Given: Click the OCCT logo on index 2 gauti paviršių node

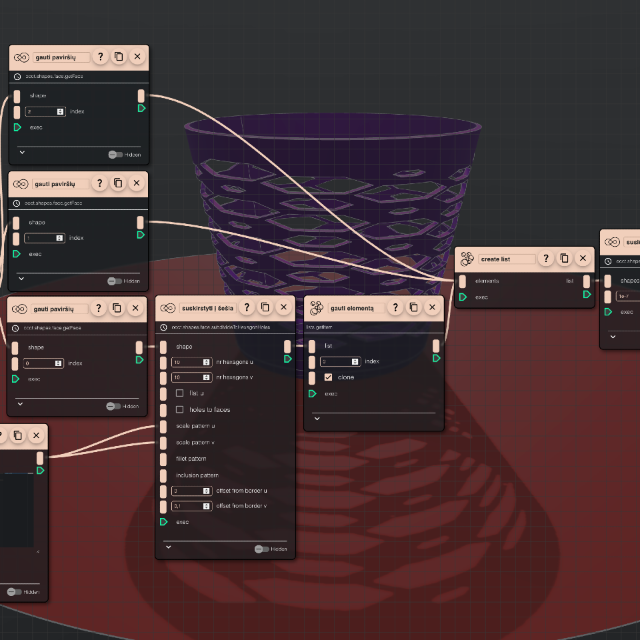Looking at the screenshot, I should click(21, 58).
